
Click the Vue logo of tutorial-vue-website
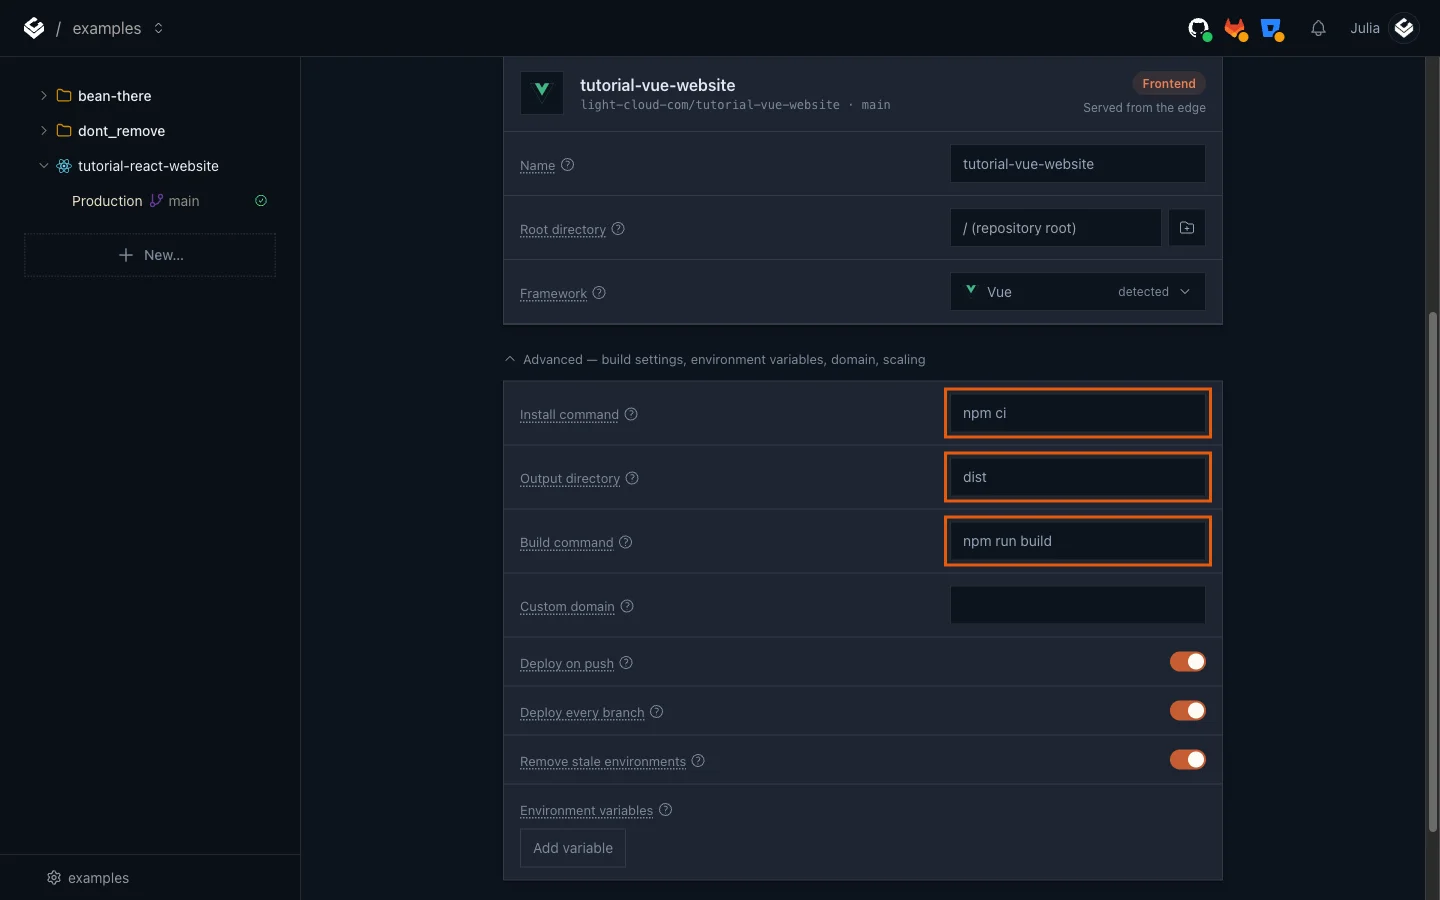(542, 93)
